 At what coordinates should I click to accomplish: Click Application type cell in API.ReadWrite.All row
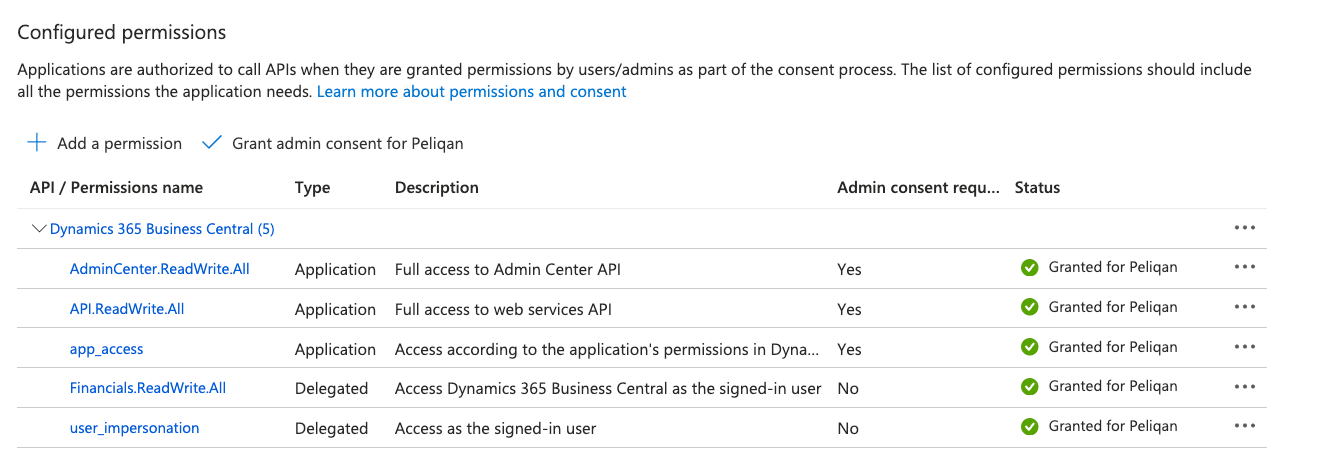coord(335,309)
